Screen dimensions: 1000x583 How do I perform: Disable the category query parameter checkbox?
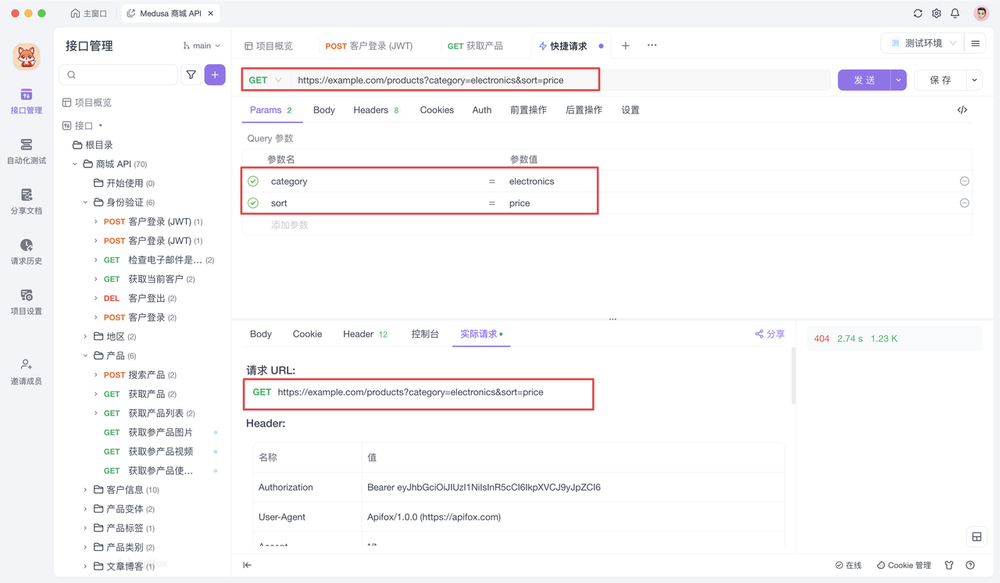[x=253, y=181]
